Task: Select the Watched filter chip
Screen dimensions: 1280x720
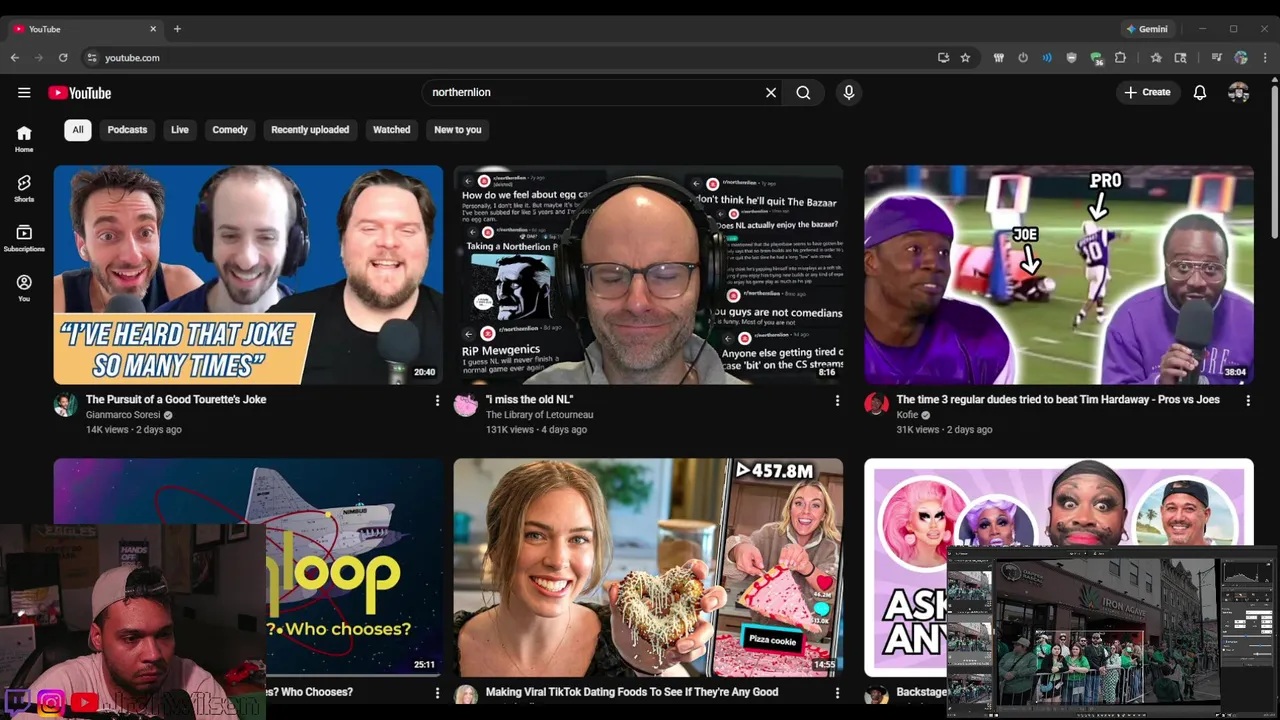Action: (x=392, y=130)
